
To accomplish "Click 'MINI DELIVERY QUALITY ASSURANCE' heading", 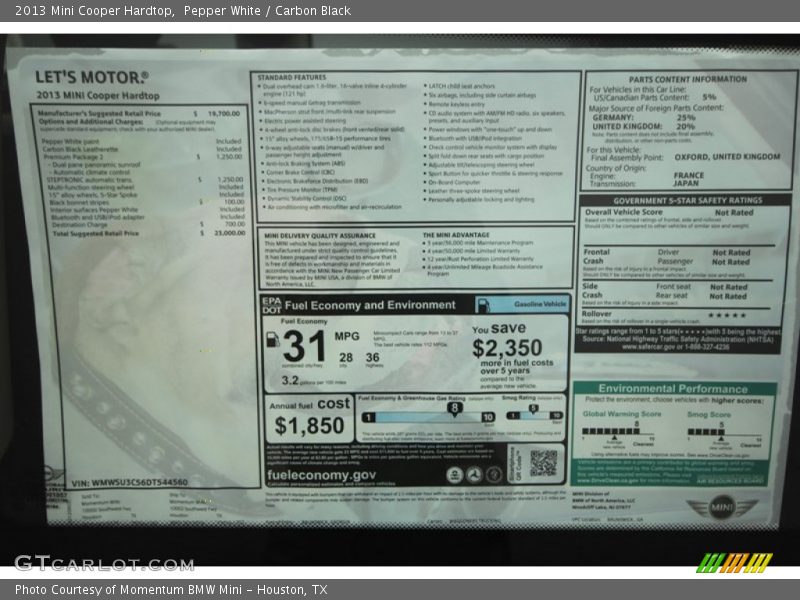I will tap(320, 236).
